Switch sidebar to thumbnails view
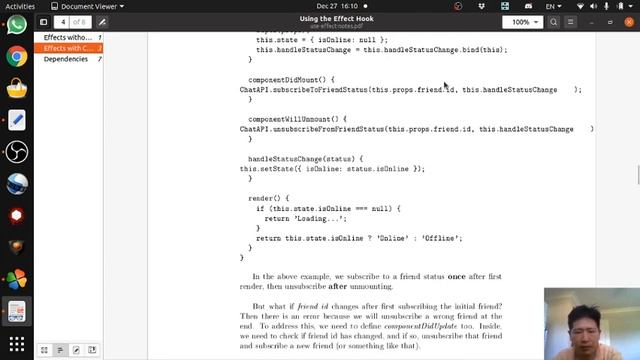 coord(44,350)
